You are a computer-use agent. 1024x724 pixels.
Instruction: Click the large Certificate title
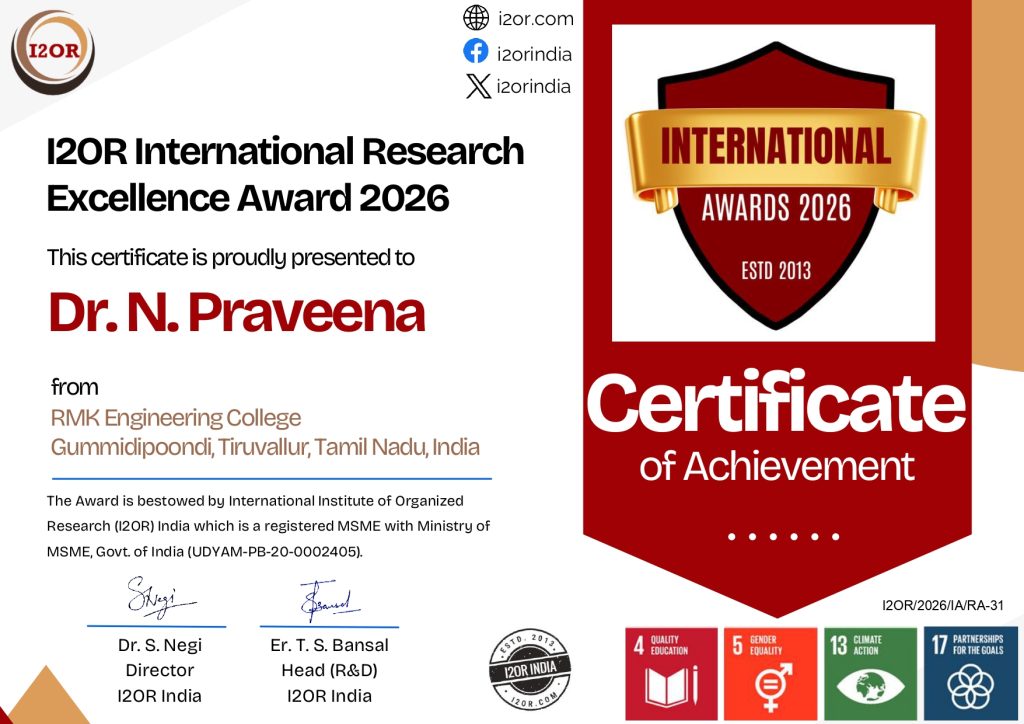pyautogui.click(x=776, y=401)
